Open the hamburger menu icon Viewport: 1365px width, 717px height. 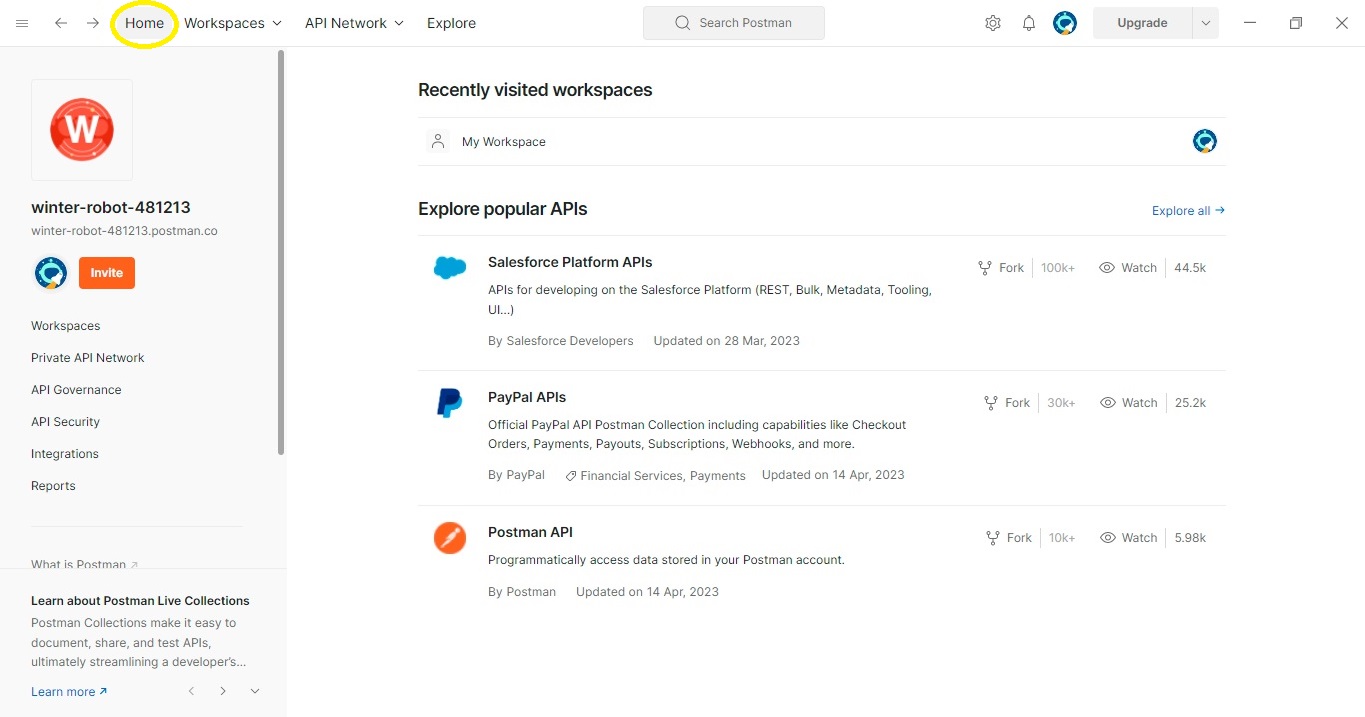tap(22, 23)
